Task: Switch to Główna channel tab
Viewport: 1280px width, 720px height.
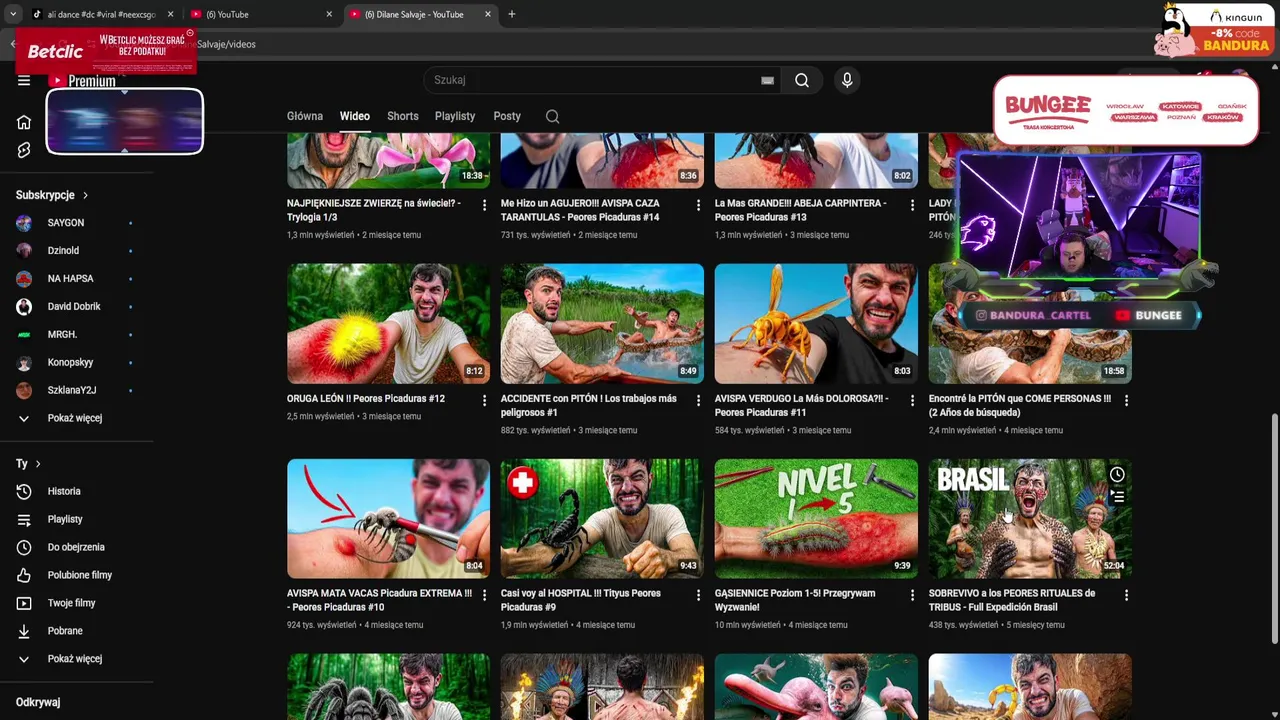Action: point(305,116)
